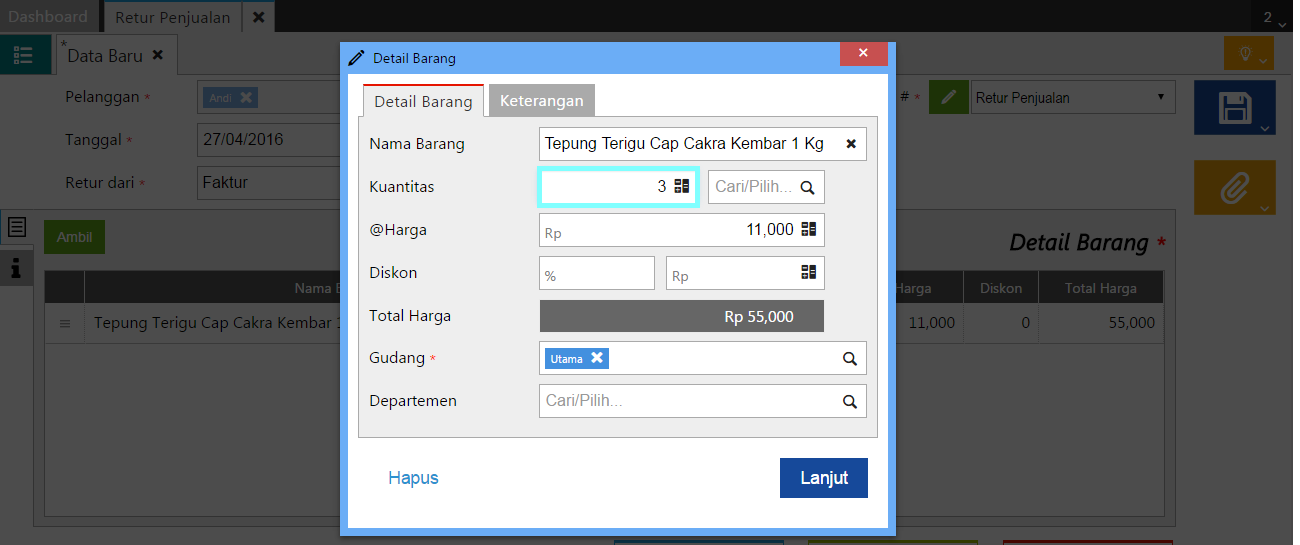Screen dimensions: 1300x545
Task: Click the Gudang search magnifier icon
Action: [850, 358]
